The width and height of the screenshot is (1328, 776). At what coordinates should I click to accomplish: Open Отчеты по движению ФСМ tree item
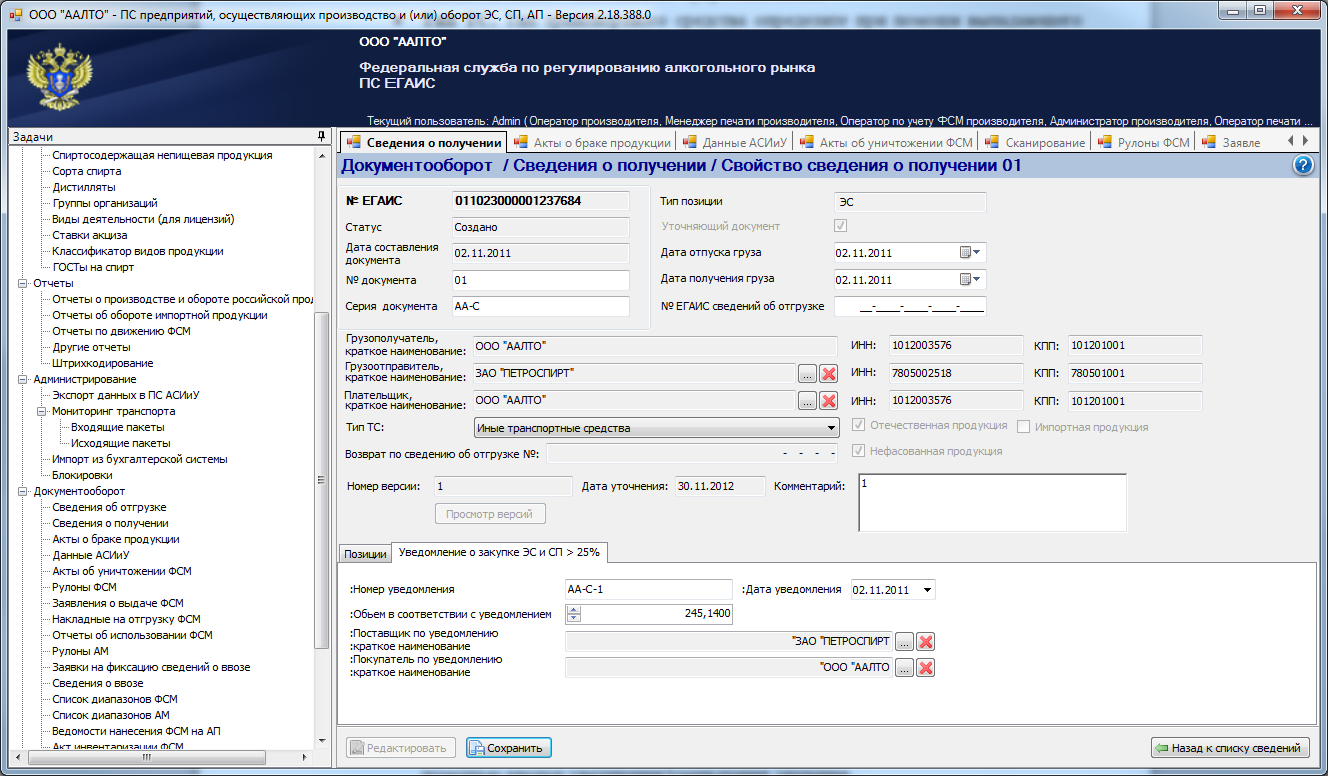(x=121, y=331)
